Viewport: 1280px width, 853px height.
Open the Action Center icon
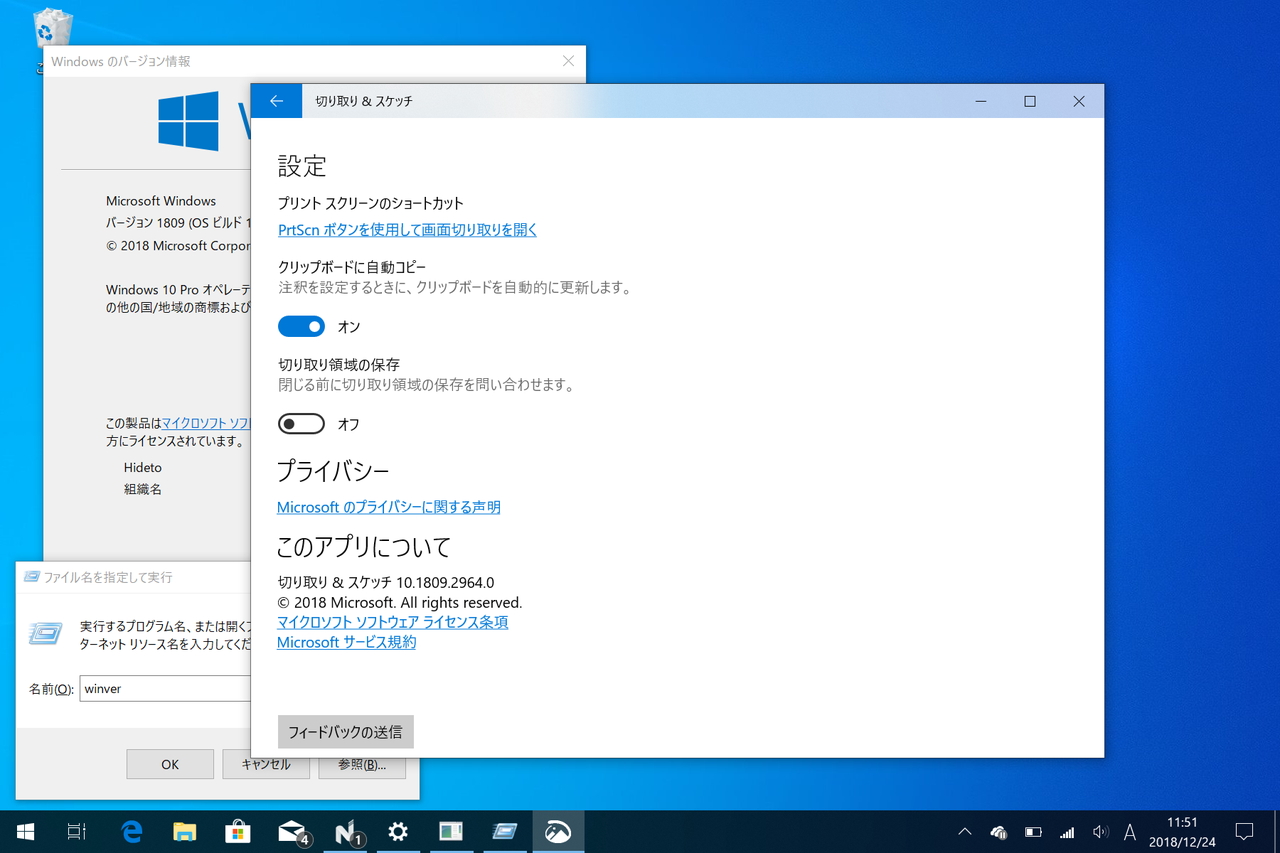tap(1243, 831)
